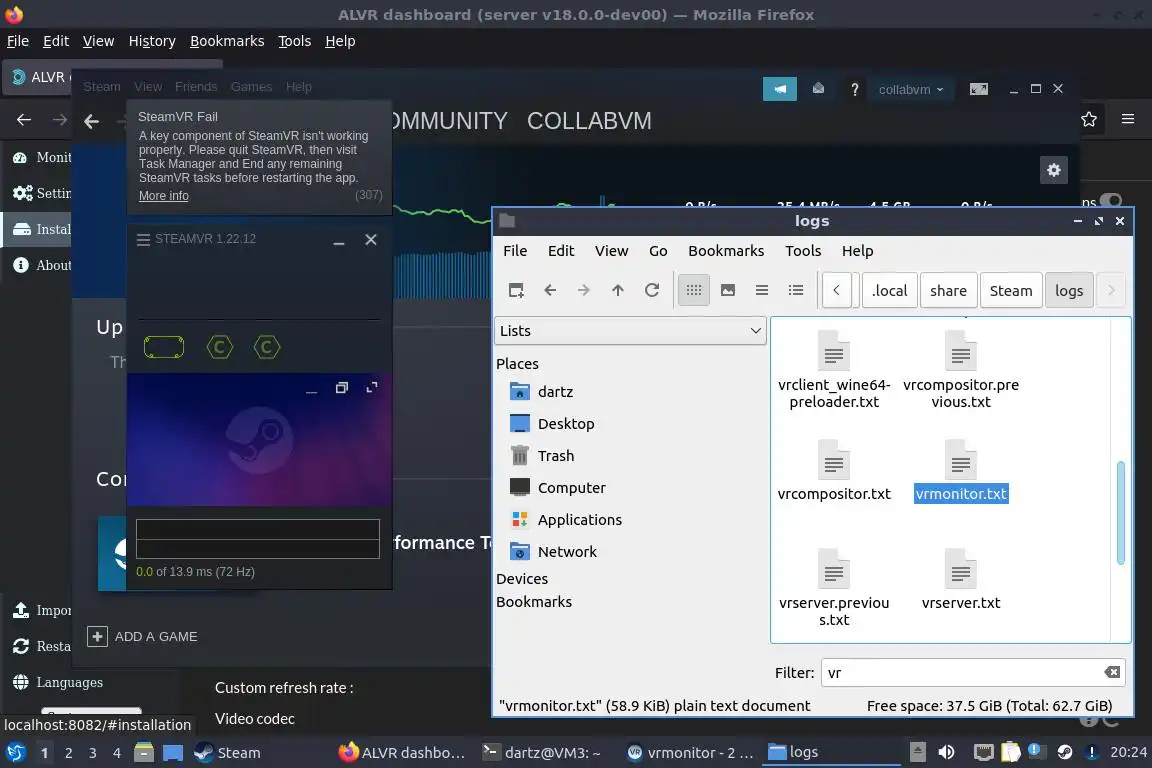This screenshot has height=768, width=1152.
Task: Open Tools menu in logs window
Action: point(803,251)
